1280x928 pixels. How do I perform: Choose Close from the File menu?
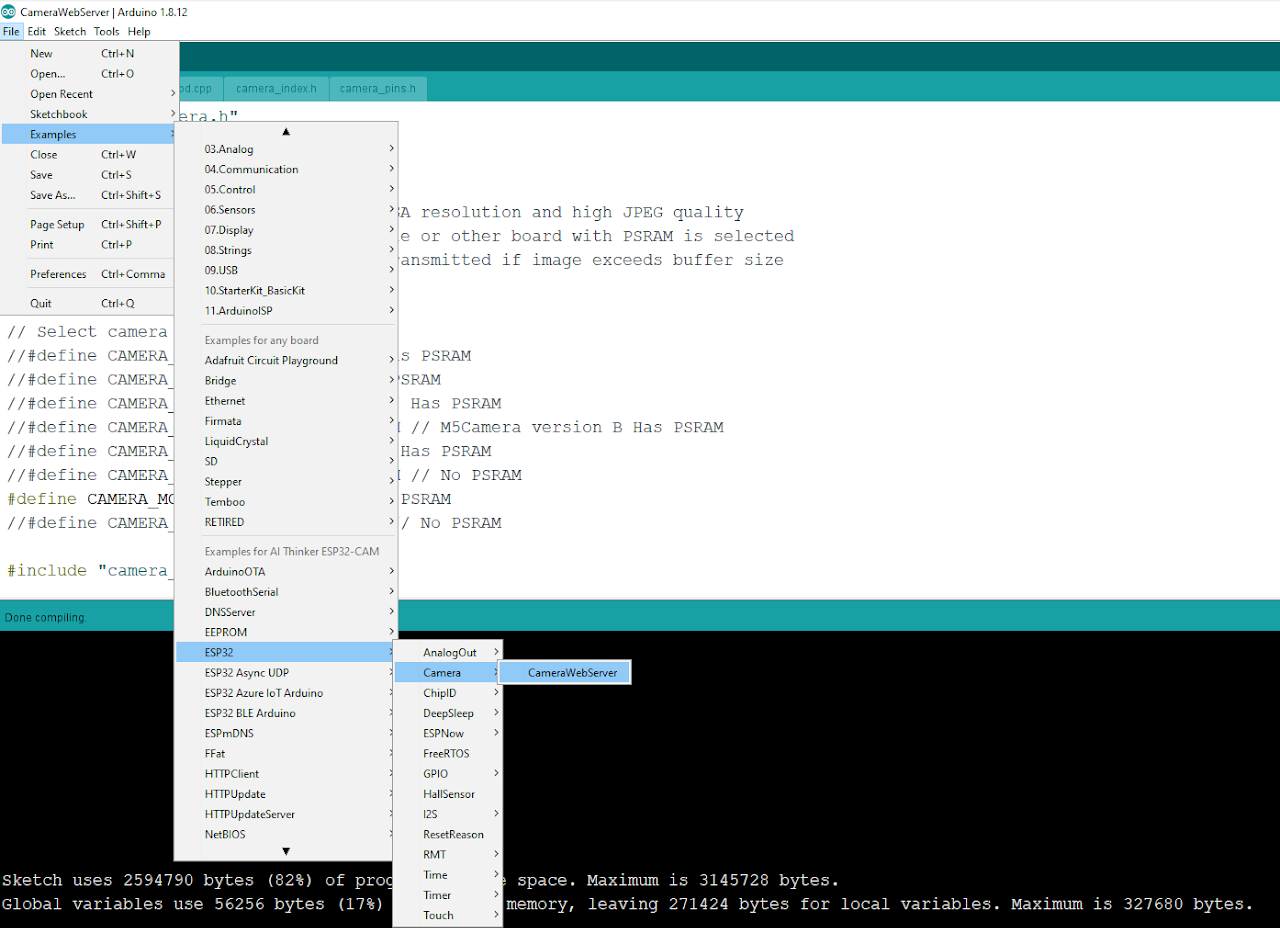point(89,155)
